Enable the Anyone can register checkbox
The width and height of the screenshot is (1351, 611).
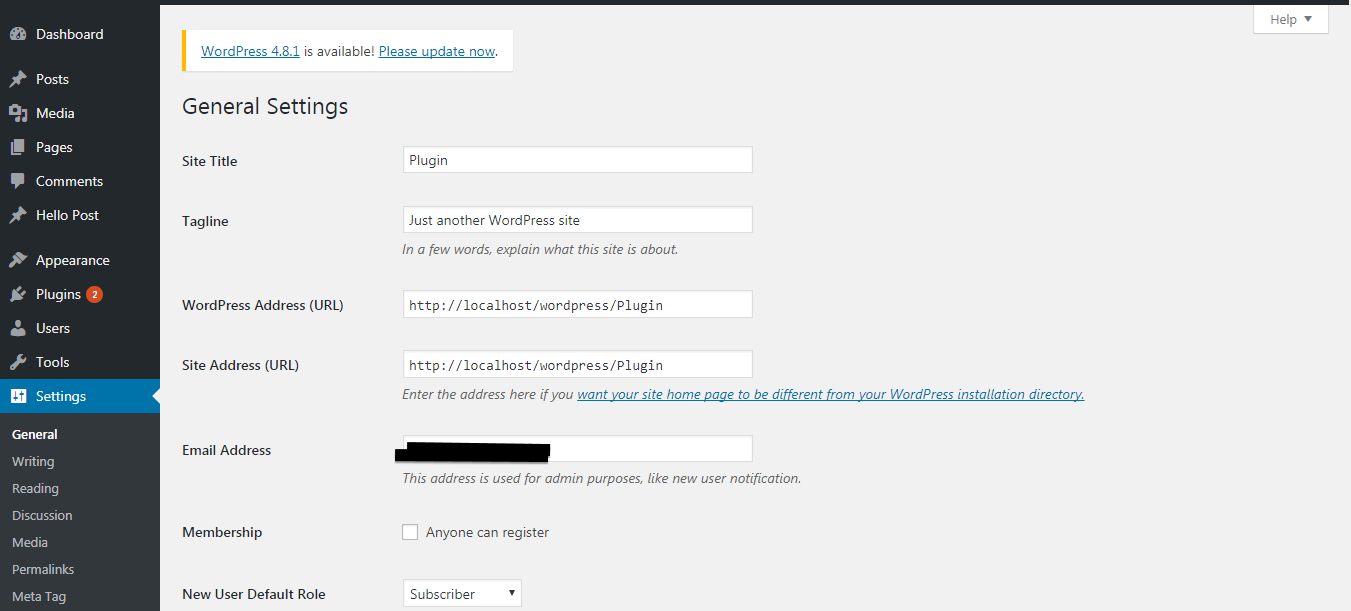[410, 532]
